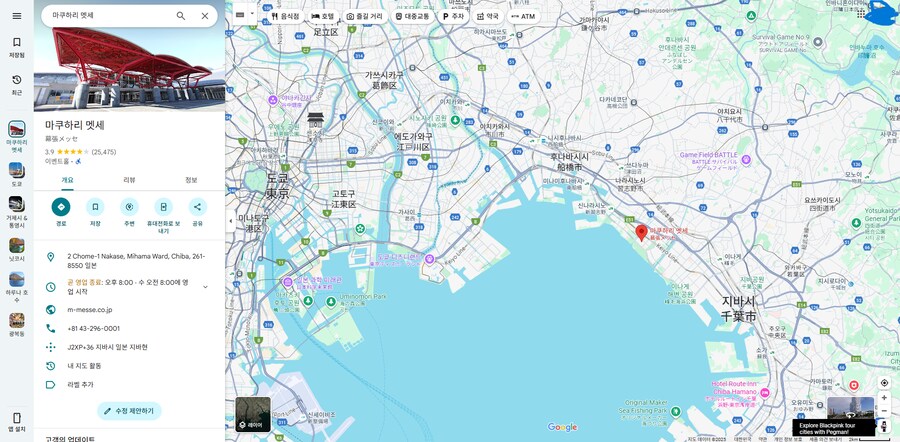Open the m-messe.co.jp website link

(90, 310)
